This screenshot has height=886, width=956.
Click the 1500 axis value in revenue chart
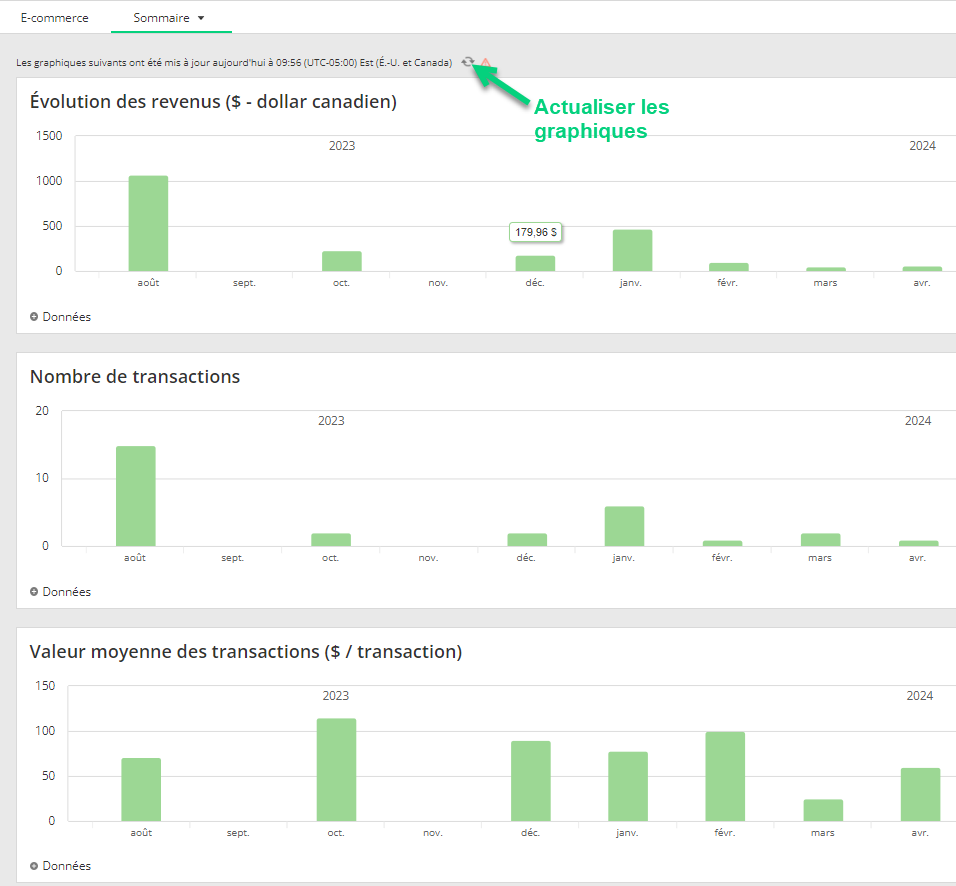click(x=49, y=135)
